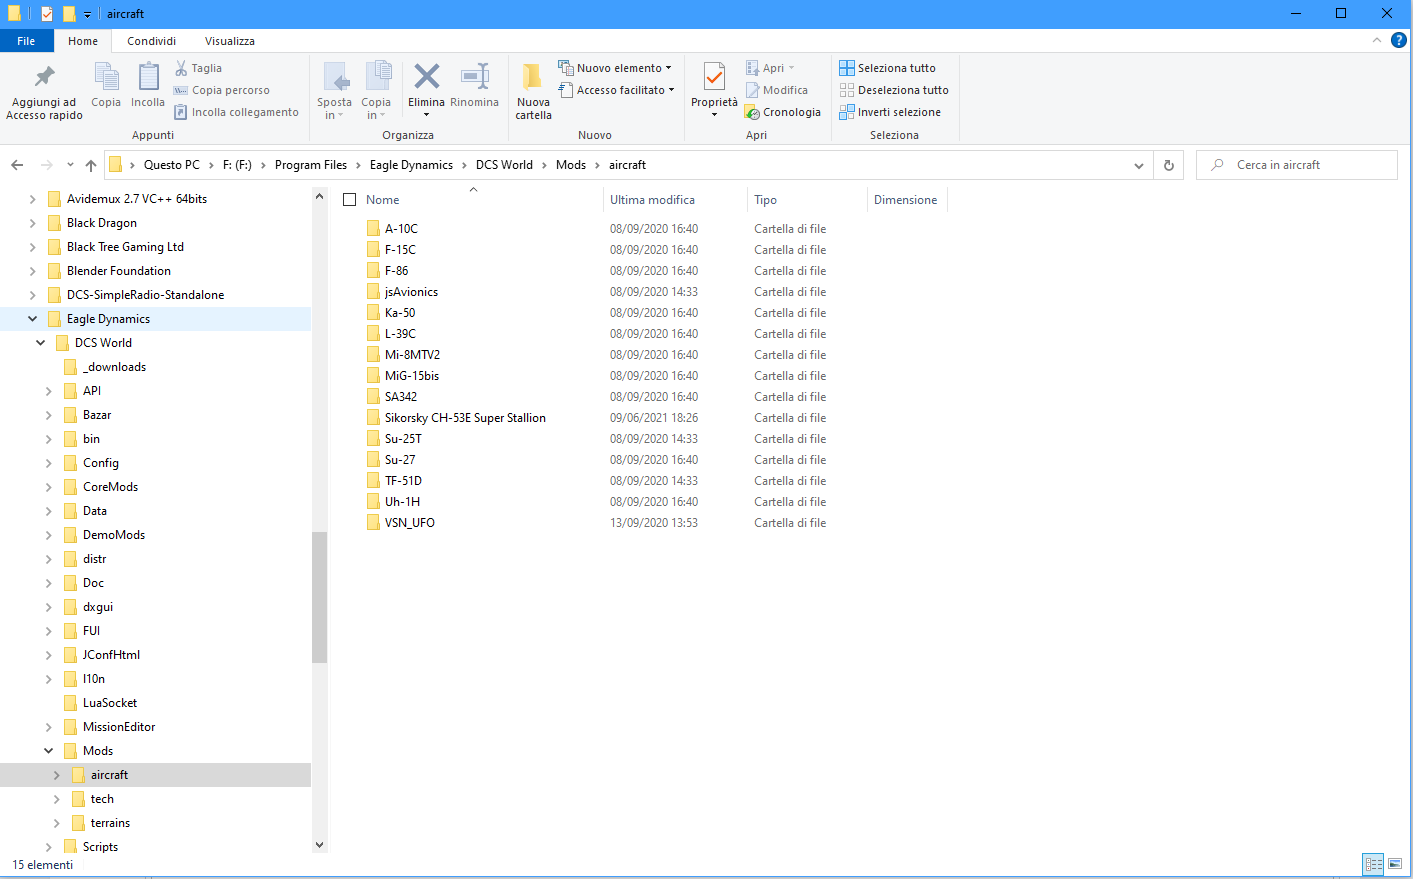Expand the aircraft tree node

(56, 775)
